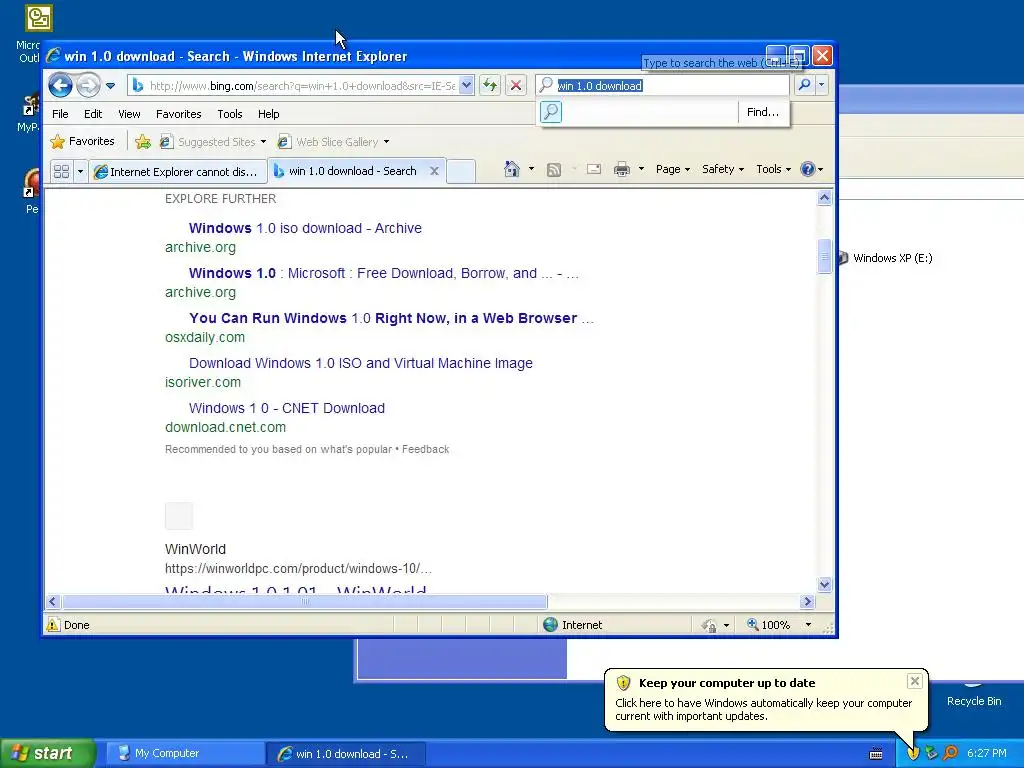Click the horizontal scrollbar right arrow
1024x768 pixels.
[x=808, y=601]
